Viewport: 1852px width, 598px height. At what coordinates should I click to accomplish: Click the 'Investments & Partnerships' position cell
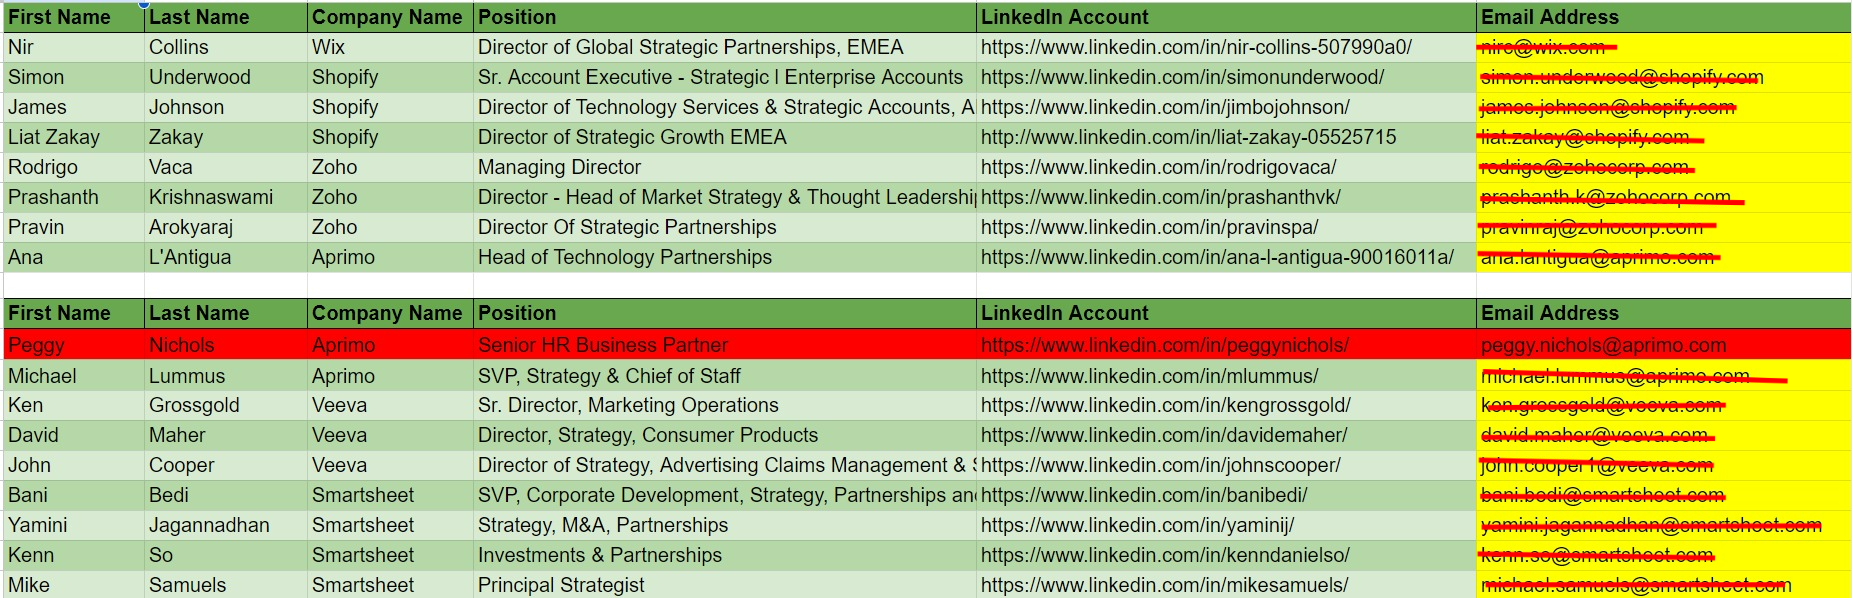[599, 555]
